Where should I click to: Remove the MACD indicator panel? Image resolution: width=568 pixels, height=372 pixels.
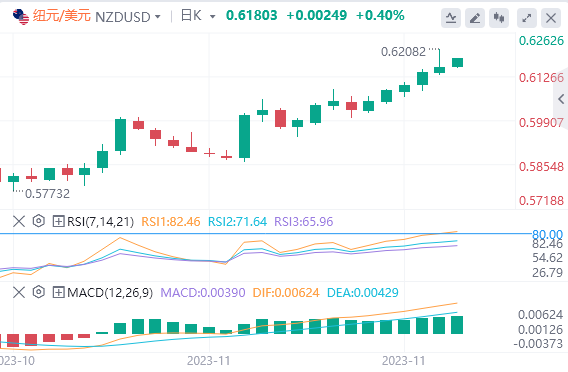[x=19, y=292]
